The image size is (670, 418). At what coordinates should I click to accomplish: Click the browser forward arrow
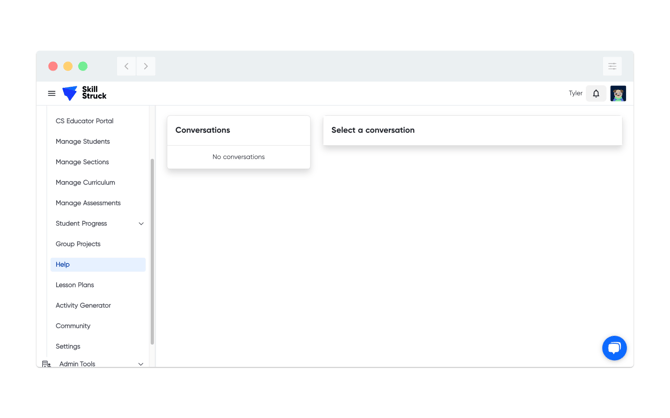(146, 66)
